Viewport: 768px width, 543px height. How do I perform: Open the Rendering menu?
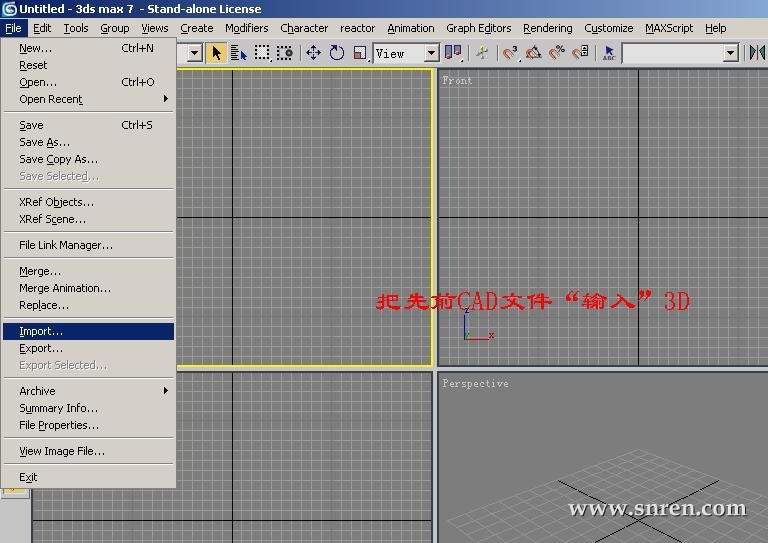[547, 28]
